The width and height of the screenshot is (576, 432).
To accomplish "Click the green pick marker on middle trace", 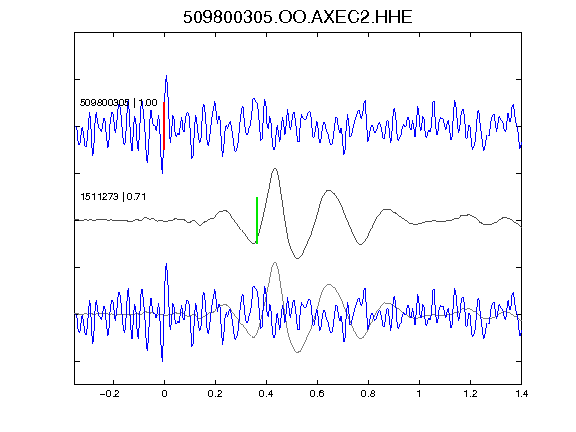I will 257,220.
